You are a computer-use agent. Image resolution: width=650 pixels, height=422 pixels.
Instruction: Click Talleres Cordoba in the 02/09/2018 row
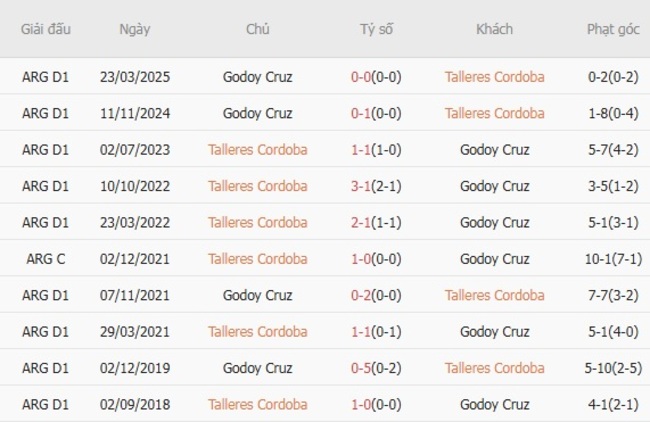pos(258,405)
